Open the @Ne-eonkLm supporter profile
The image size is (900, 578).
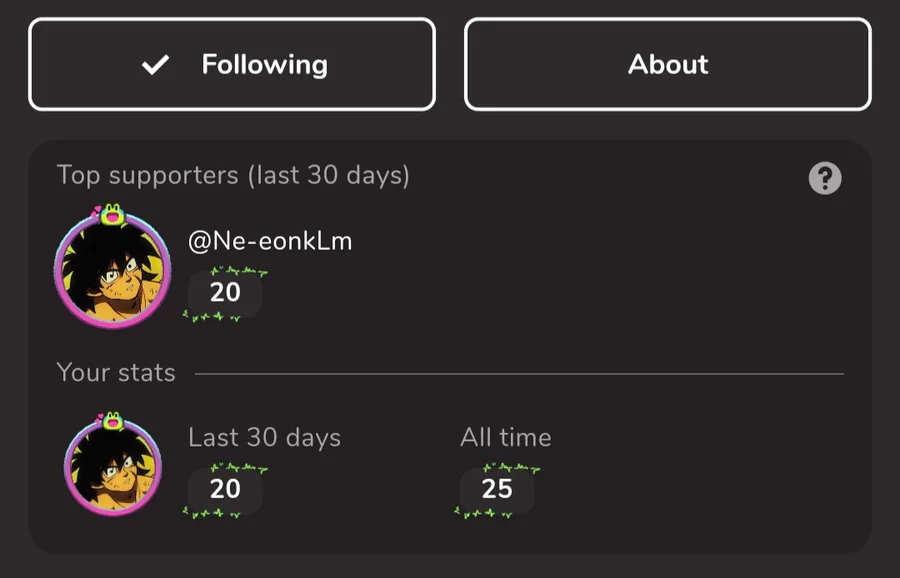pos(270,241)
